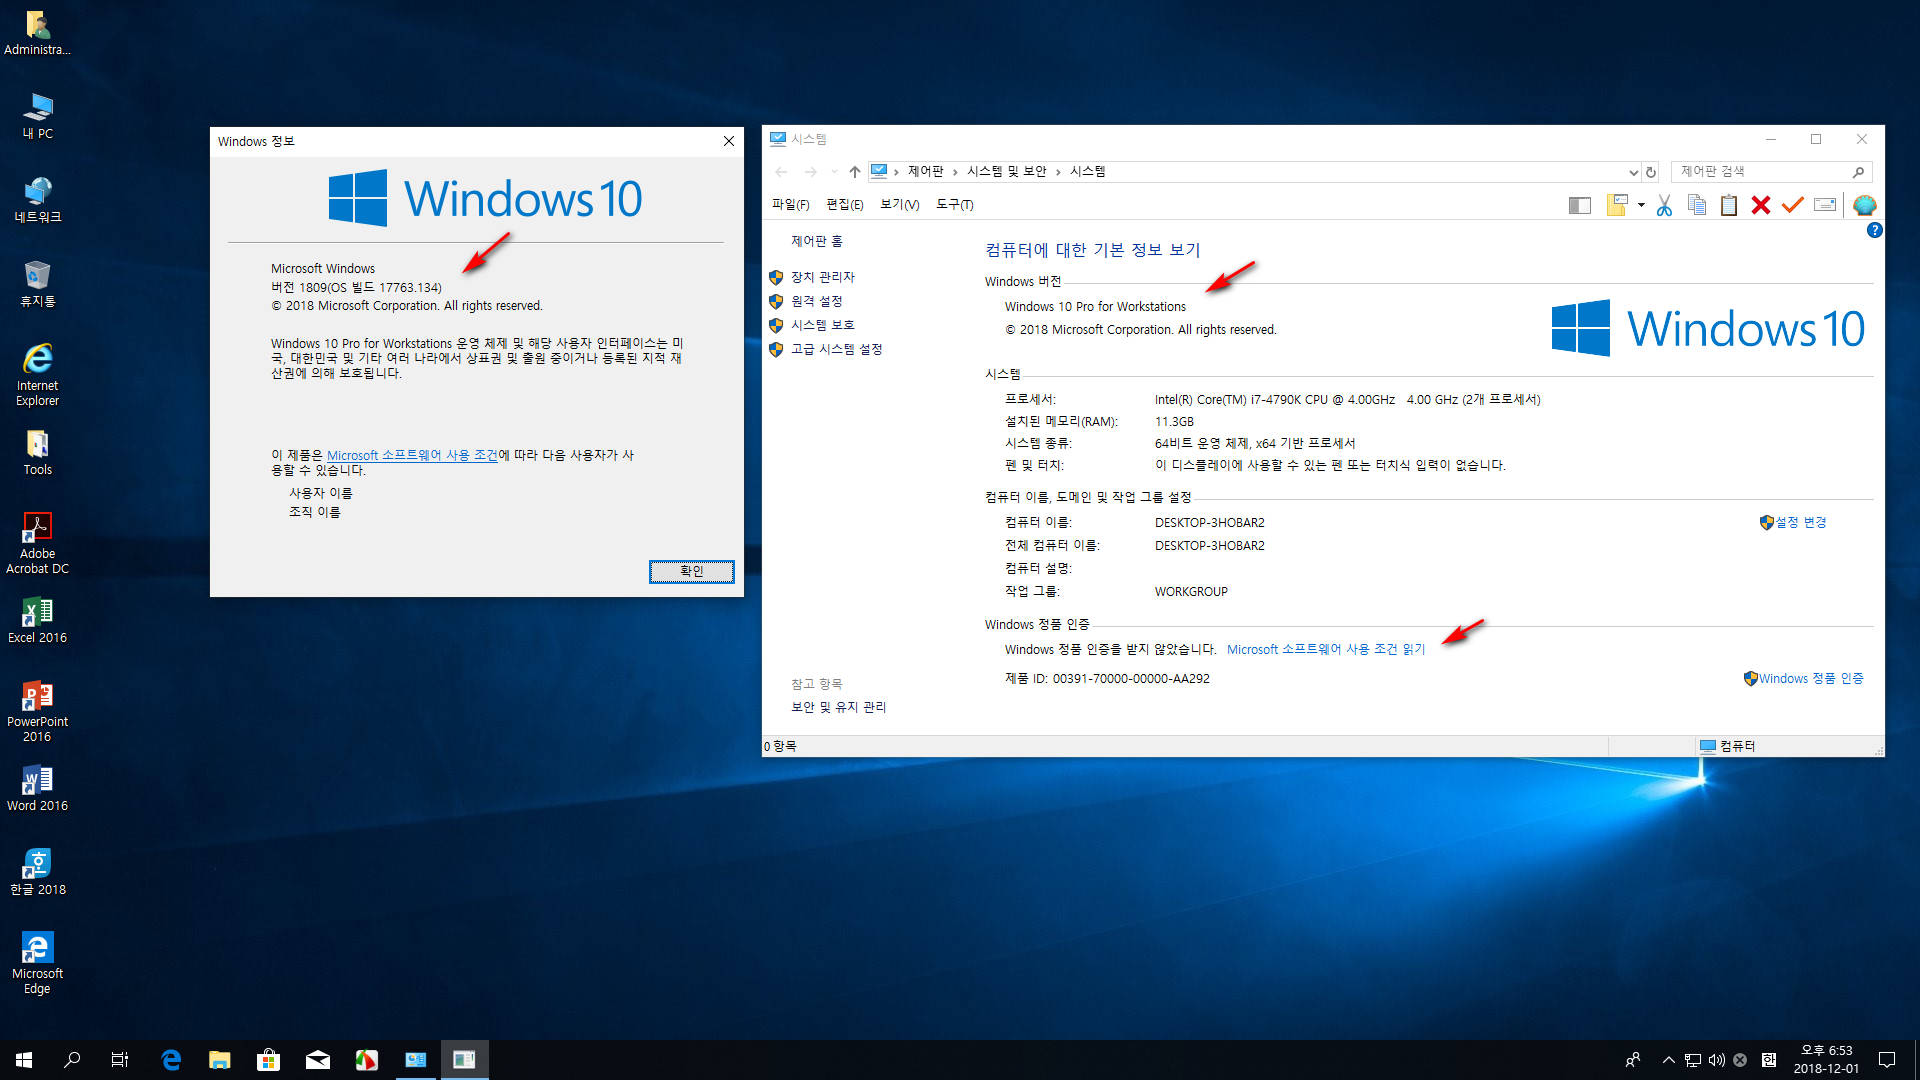1920x1080 pixels.
Task: Select the 내 PC desktop icon
Action: (x=37, y=116)
